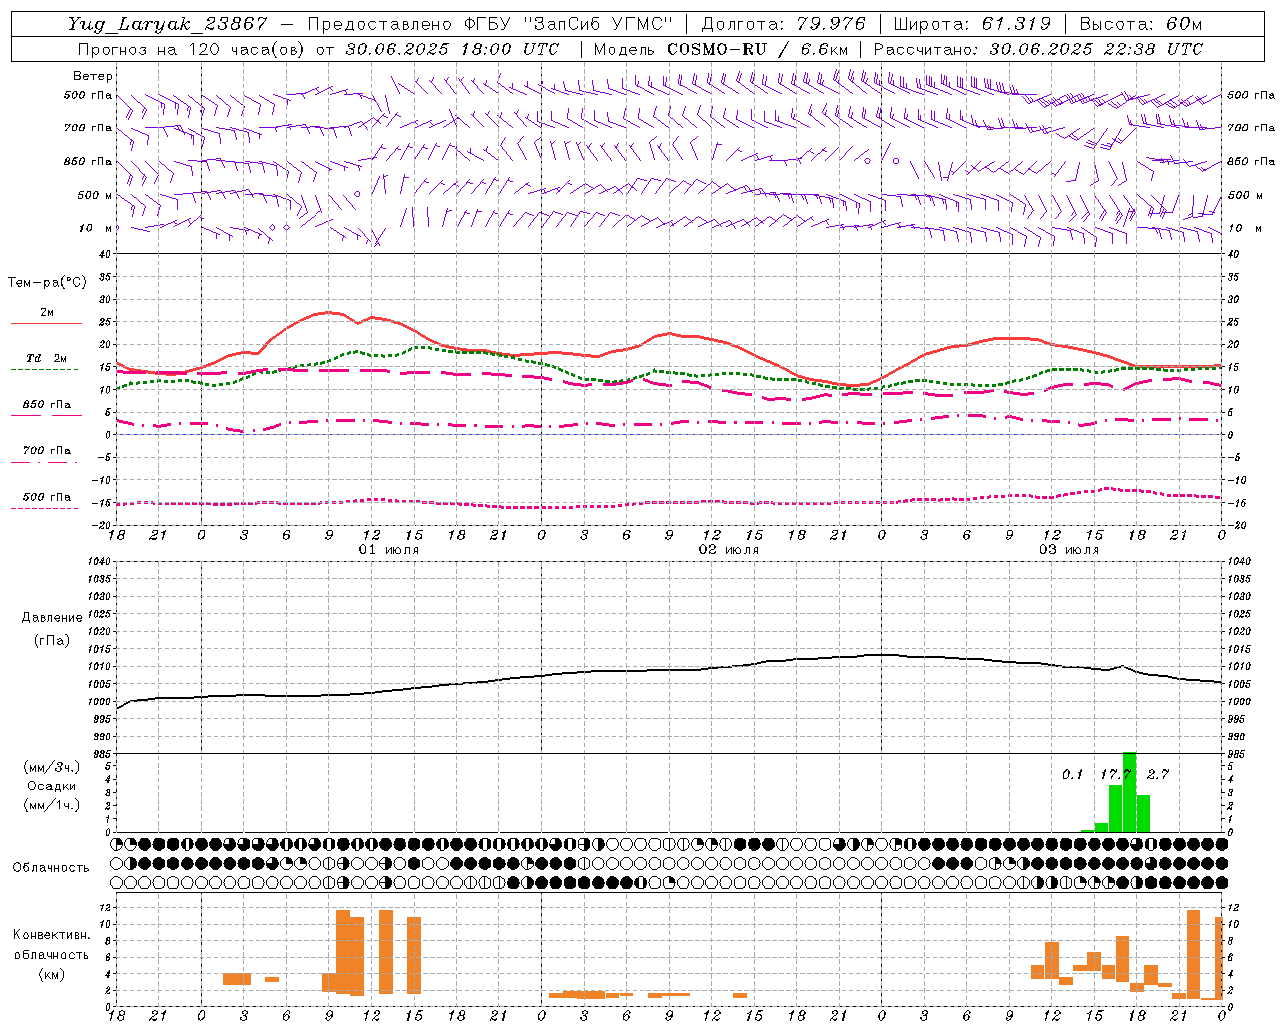This screenshot has width=1280, height=1024.
Task: Click the latitude value 'Широта: 61.319'
Action: click(972, 24)
